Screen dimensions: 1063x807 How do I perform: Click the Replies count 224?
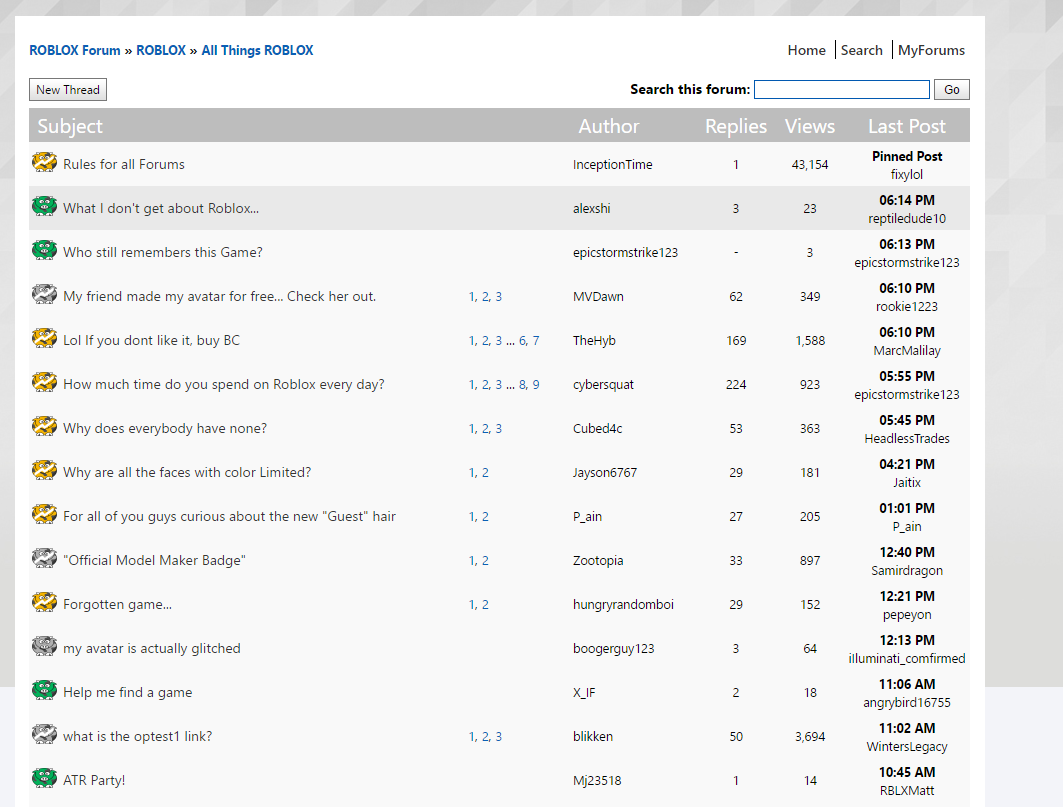tap(736, 385)
